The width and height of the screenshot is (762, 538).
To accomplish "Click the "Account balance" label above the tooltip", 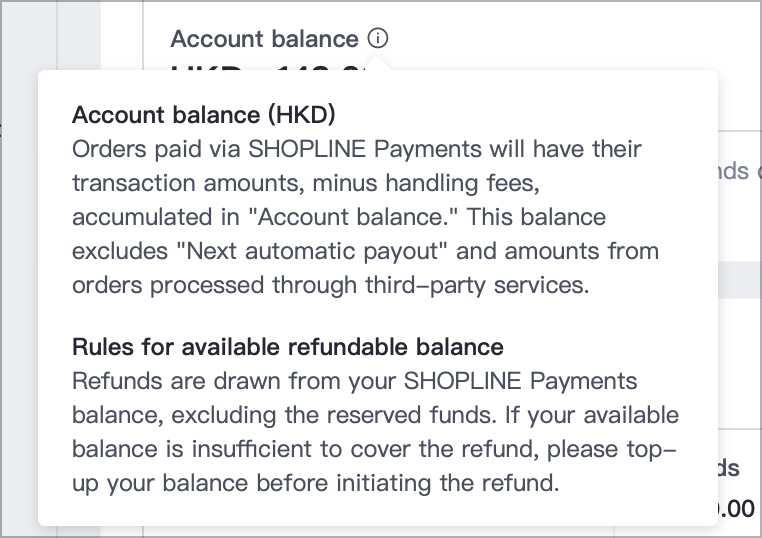I will click(x=264, y=39).
